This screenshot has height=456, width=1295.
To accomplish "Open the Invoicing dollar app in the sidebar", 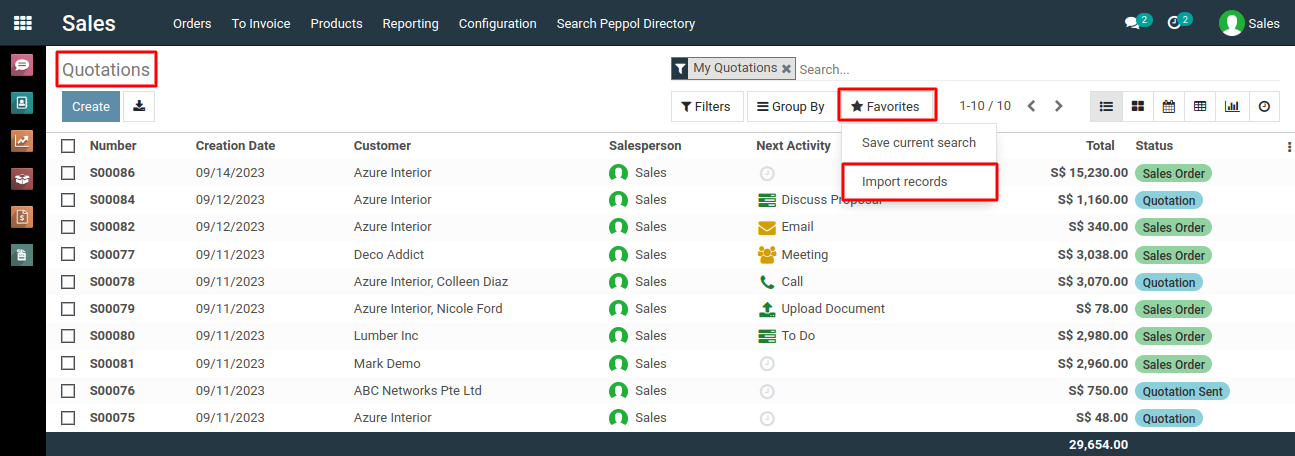I will [x=22, y=216].
